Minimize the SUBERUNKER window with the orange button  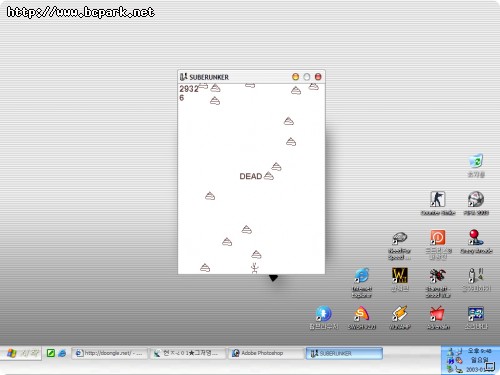point(295,77)
